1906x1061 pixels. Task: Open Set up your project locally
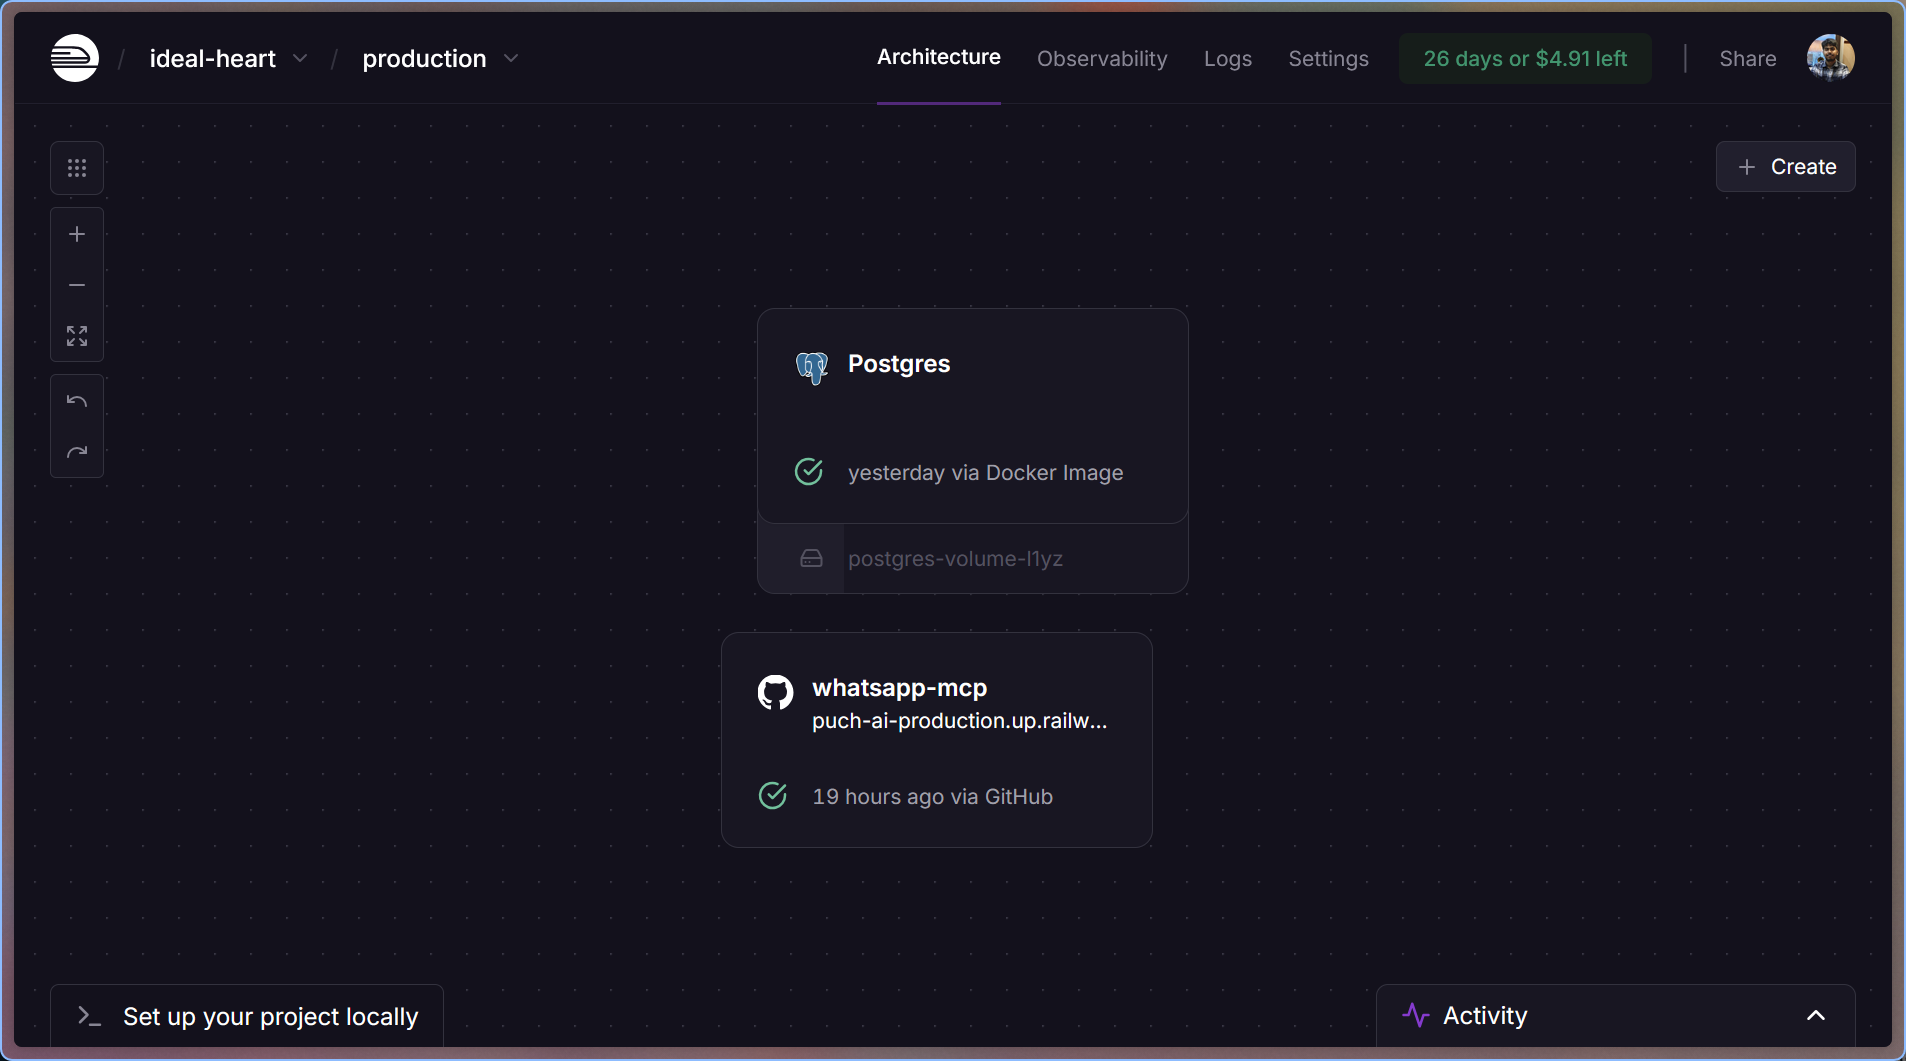[x=247, y=1016]
